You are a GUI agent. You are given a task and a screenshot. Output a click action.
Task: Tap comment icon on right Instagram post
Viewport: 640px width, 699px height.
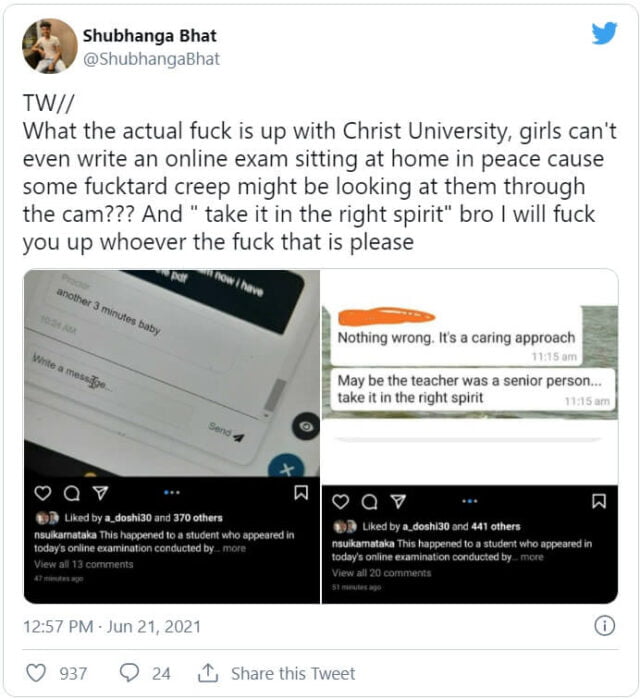tap(369, 502)
